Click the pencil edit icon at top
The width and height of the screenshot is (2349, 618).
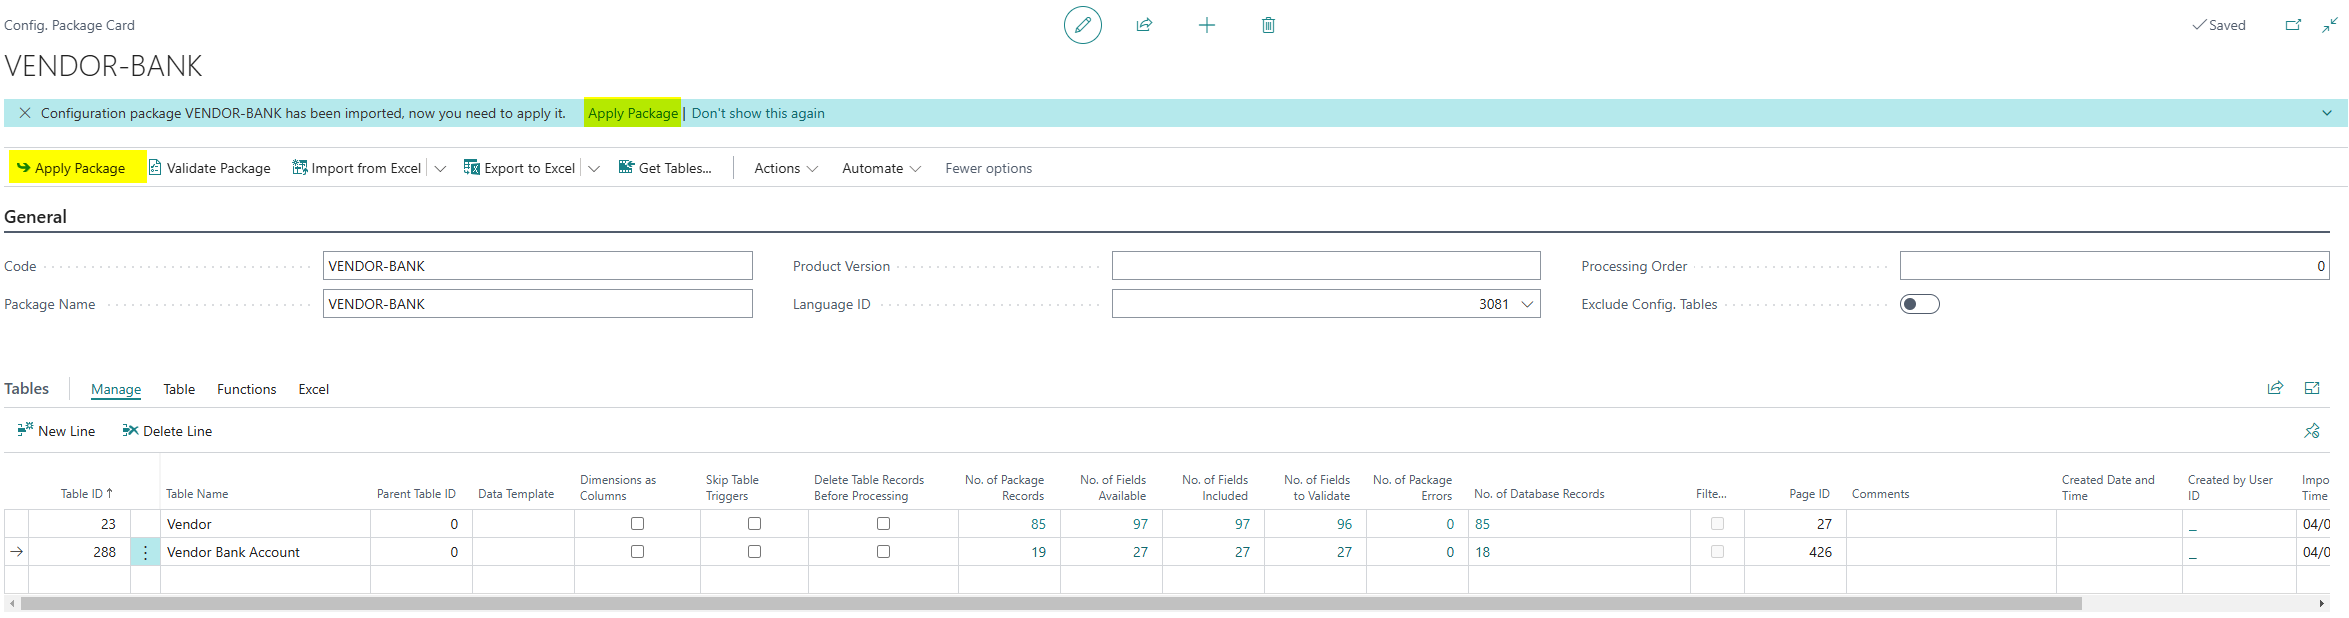[x=1082, y=25]
